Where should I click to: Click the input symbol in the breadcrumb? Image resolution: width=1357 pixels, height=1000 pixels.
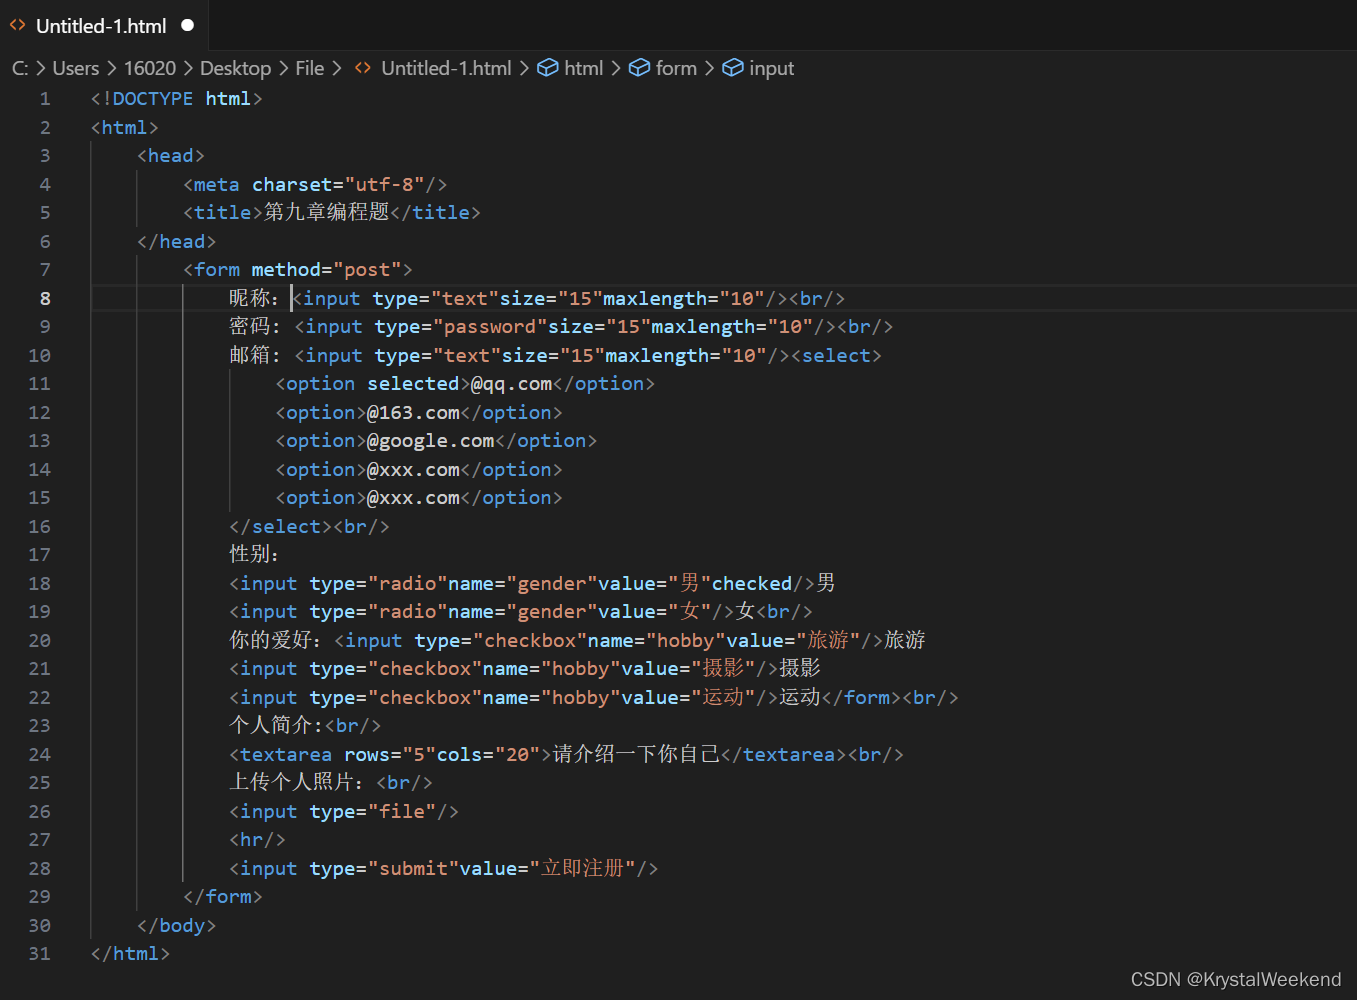[x=772, y=68]
